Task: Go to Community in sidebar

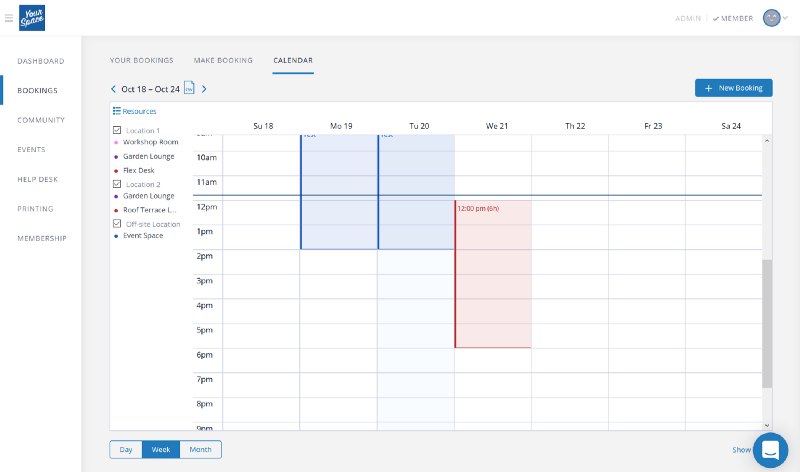Action: (x=41, y=120)
